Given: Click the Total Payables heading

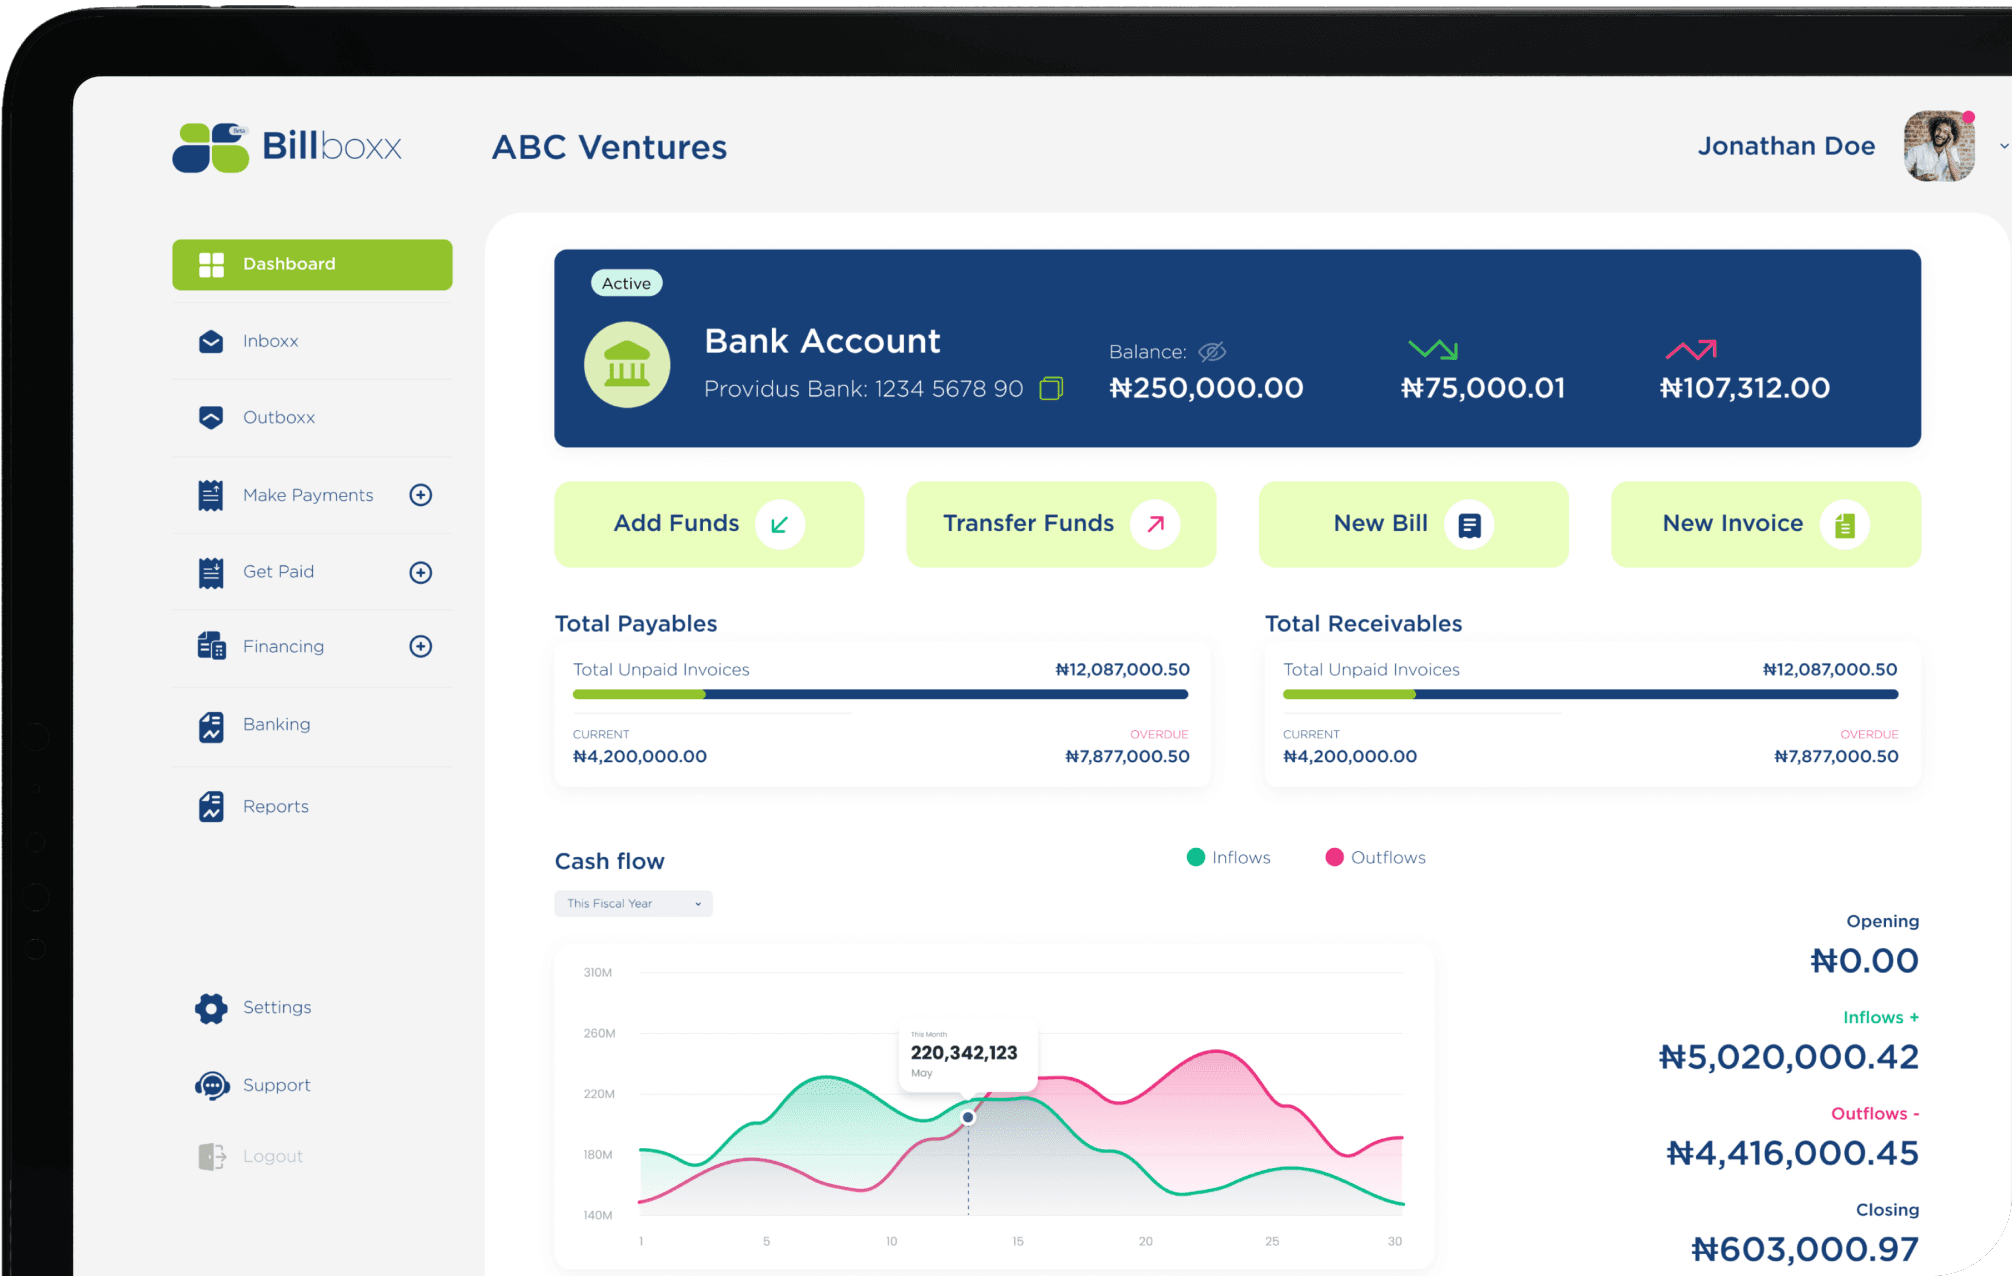Looking at the screenshot, I should 636,624.
